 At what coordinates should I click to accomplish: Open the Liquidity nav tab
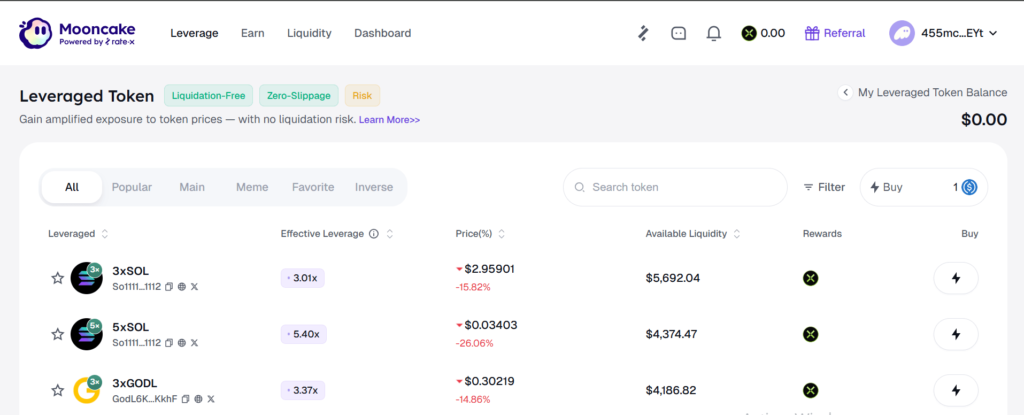point(310,33)
